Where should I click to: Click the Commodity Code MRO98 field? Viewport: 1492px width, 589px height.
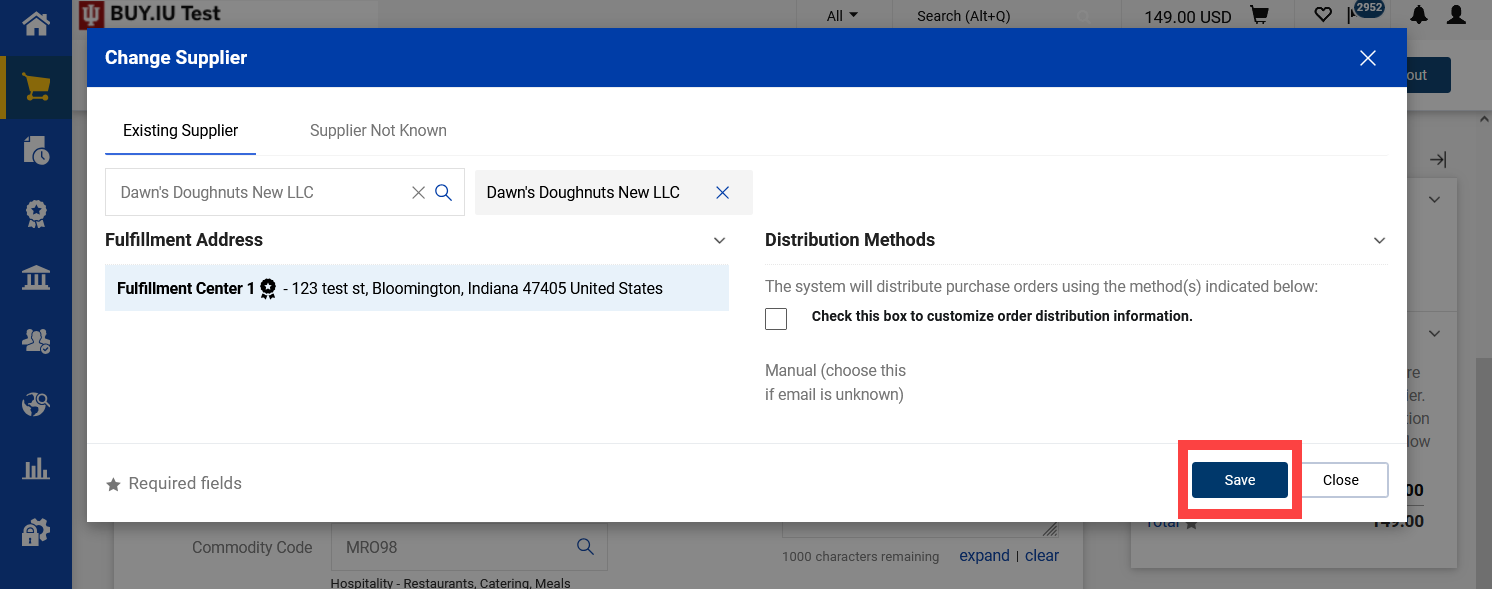click(x=469, y=547)
